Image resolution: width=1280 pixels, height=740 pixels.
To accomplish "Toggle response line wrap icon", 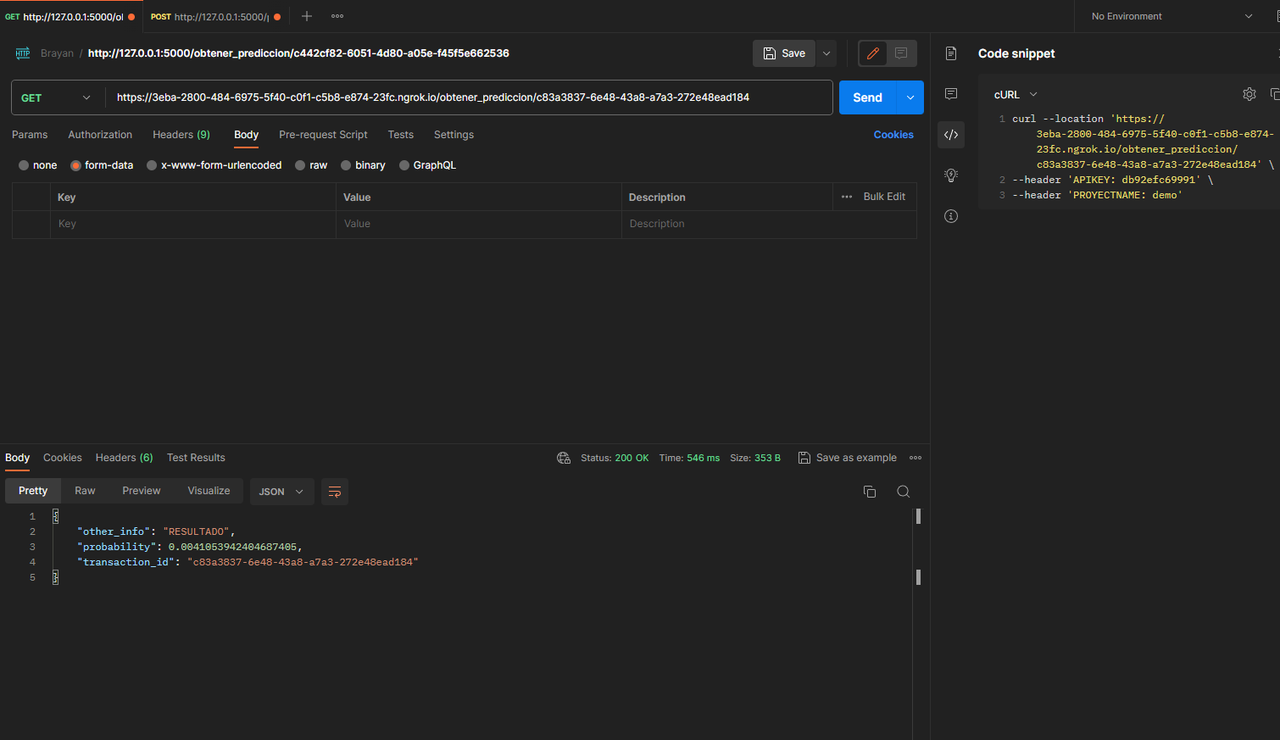I will (335, 491).
